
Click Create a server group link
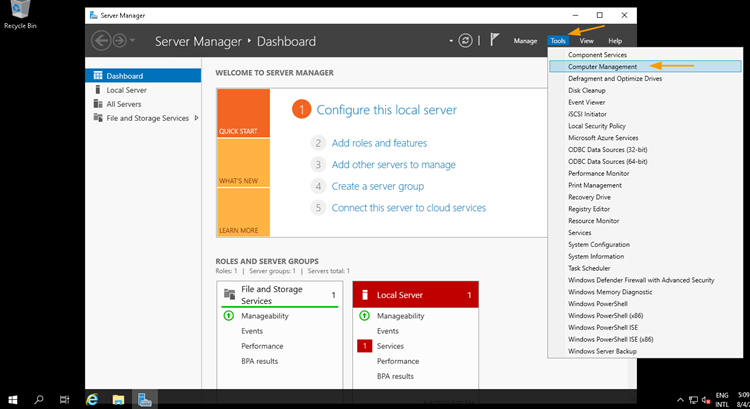click(378, 187)
